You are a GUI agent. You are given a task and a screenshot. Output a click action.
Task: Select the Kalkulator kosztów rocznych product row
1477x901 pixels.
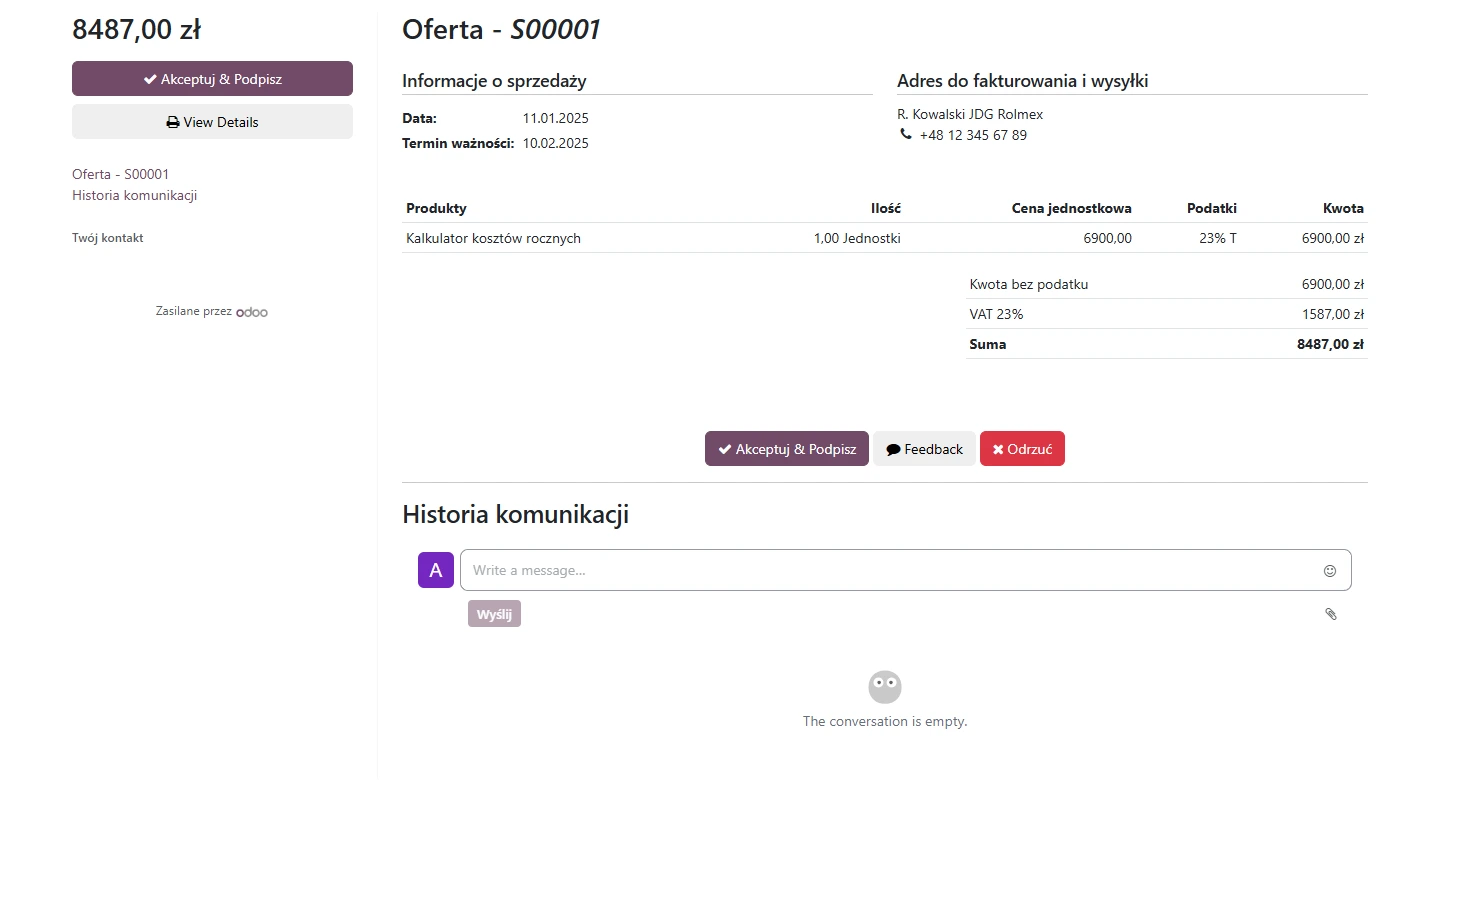click(x=493, y=238)
